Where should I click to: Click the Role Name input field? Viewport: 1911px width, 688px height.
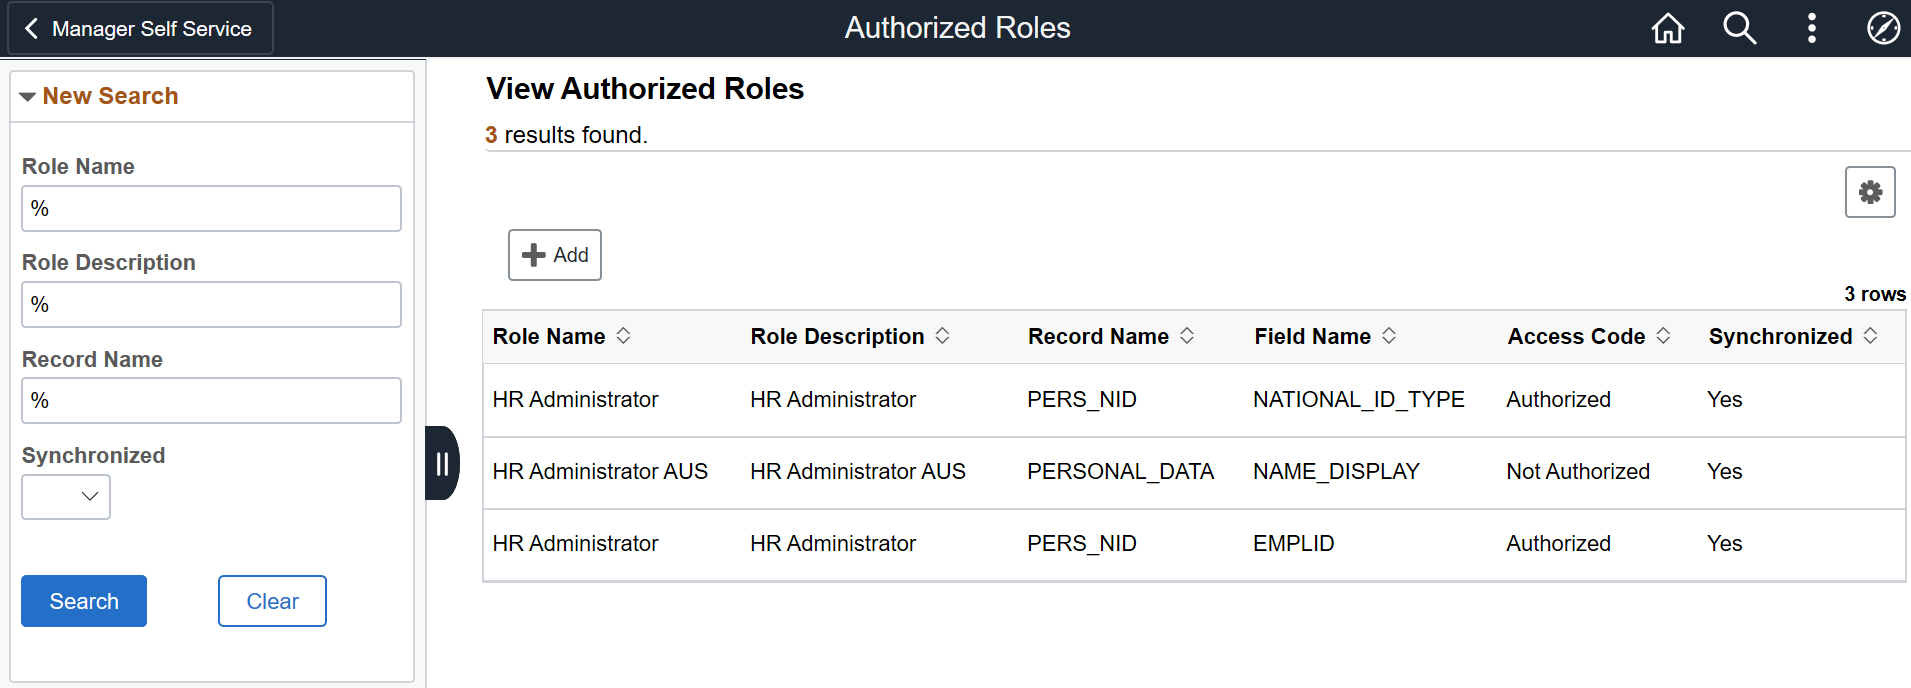pyautogui.click(x=211, y=208)
